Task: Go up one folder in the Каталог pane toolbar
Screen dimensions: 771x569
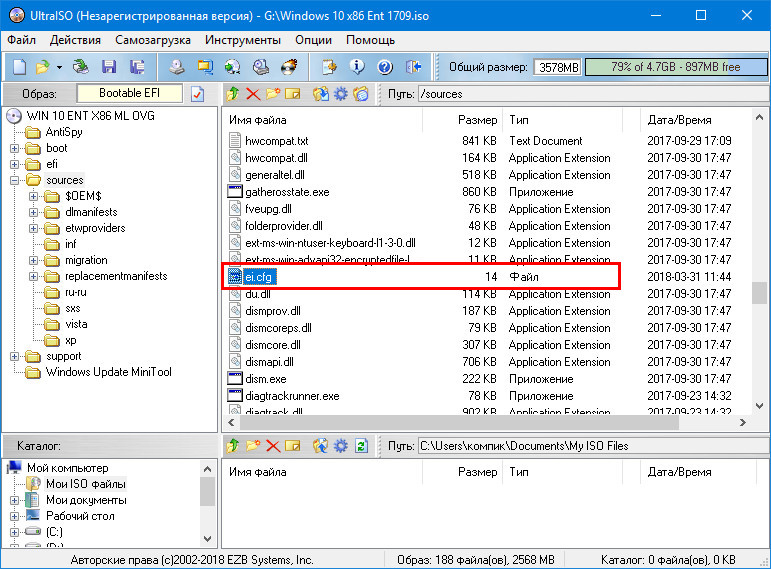Action: tap(233, 446)
